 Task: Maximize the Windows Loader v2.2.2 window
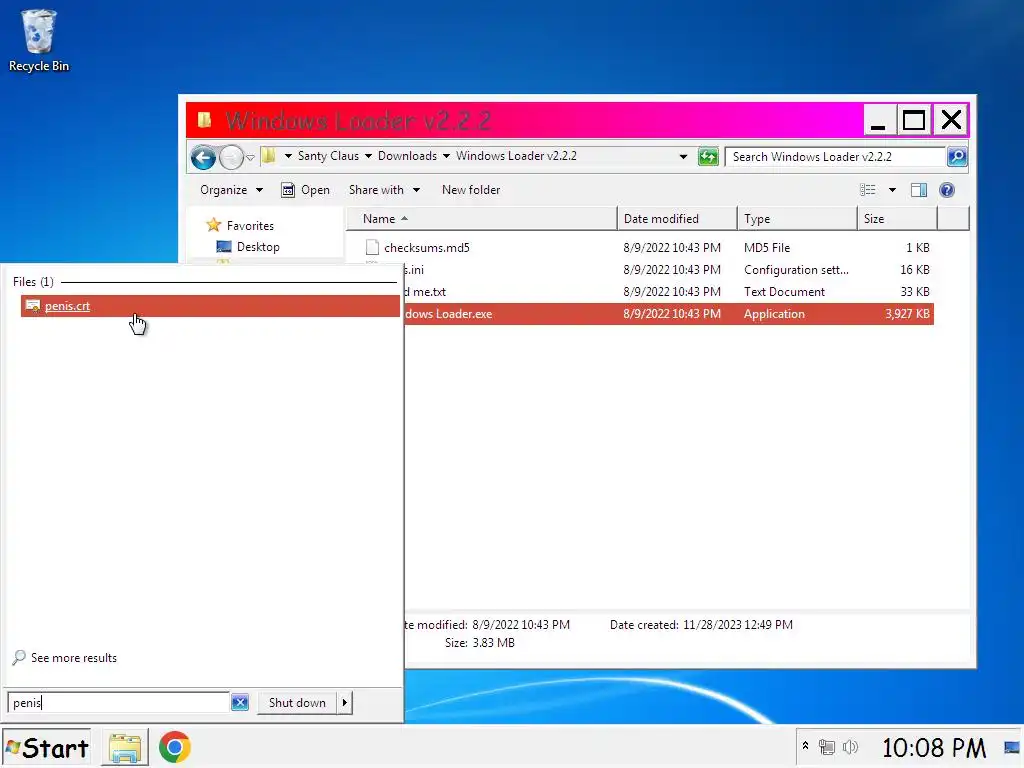914,120
